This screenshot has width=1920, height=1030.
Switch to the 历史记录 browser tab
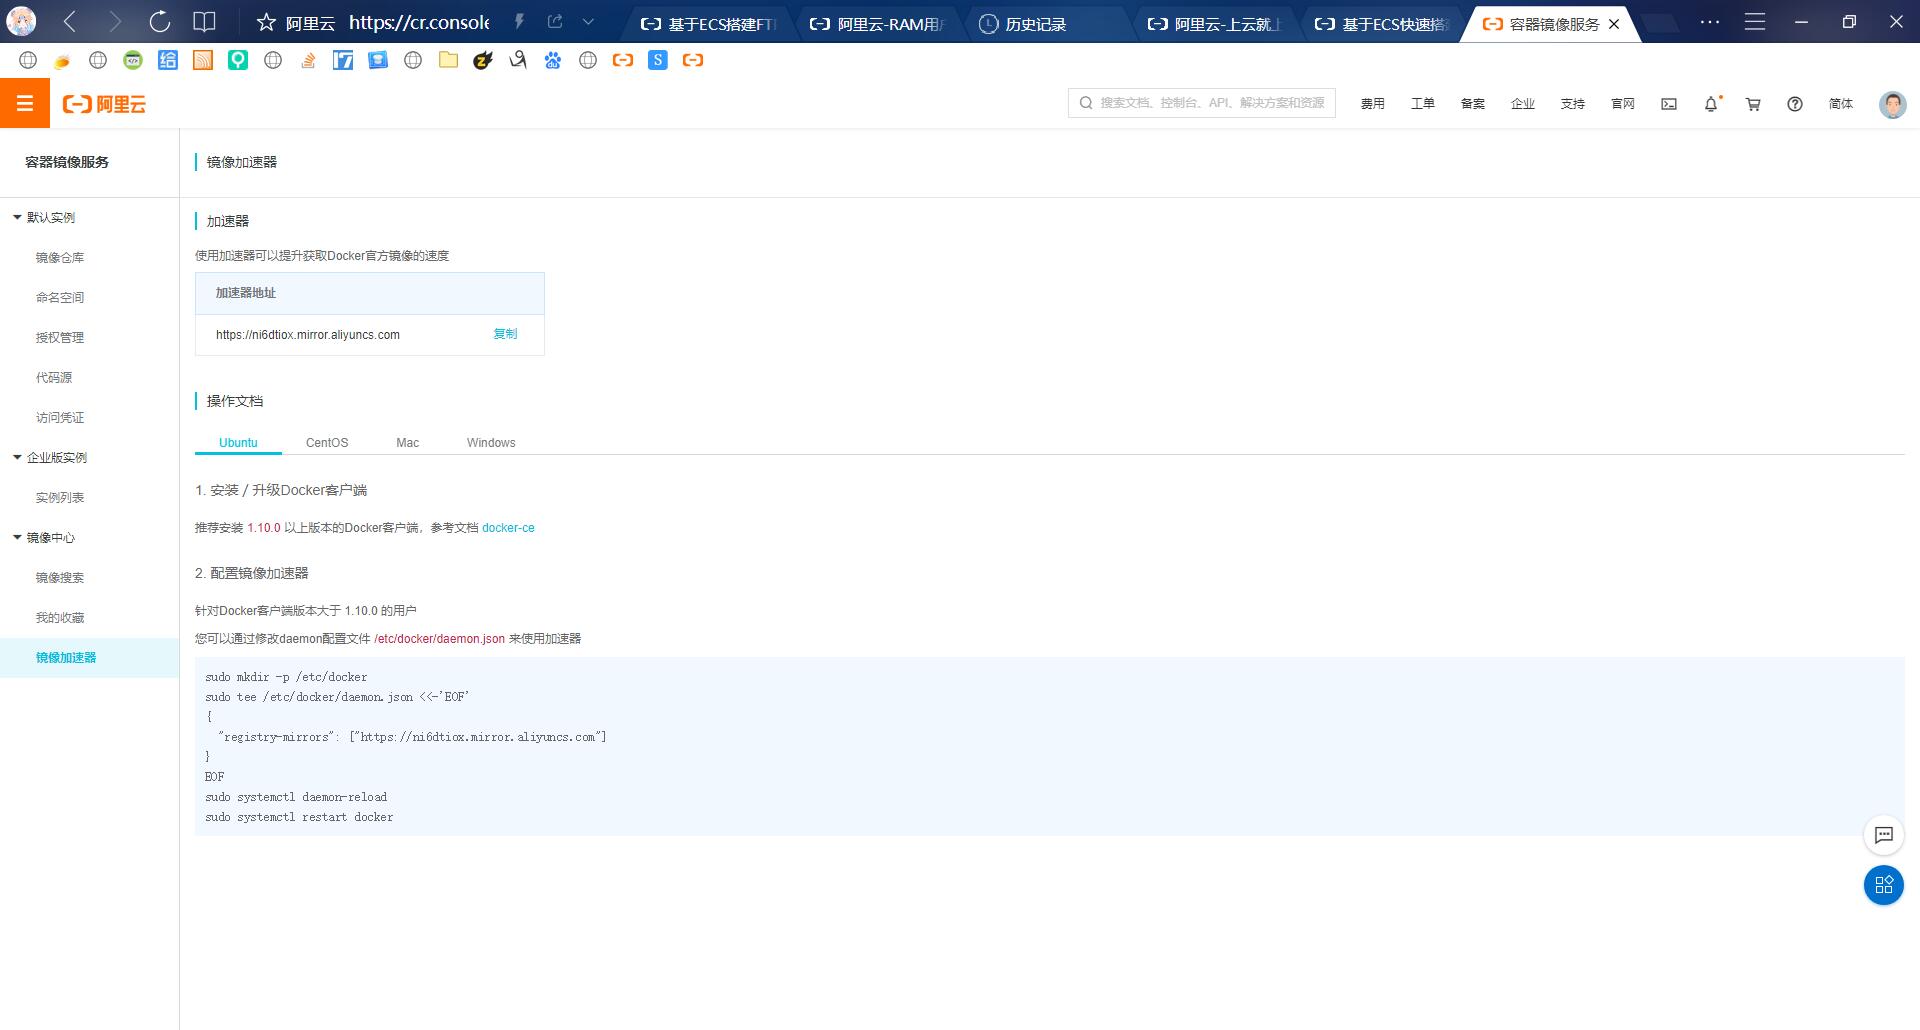pos(1048,24)
